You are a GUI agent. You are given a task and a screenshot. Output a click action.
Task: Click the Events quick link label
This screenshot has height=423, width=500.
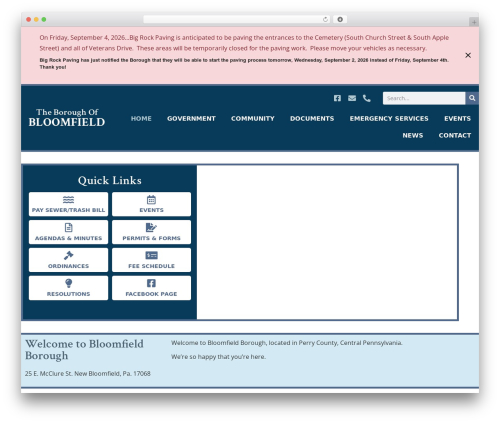tap(151, 210)
